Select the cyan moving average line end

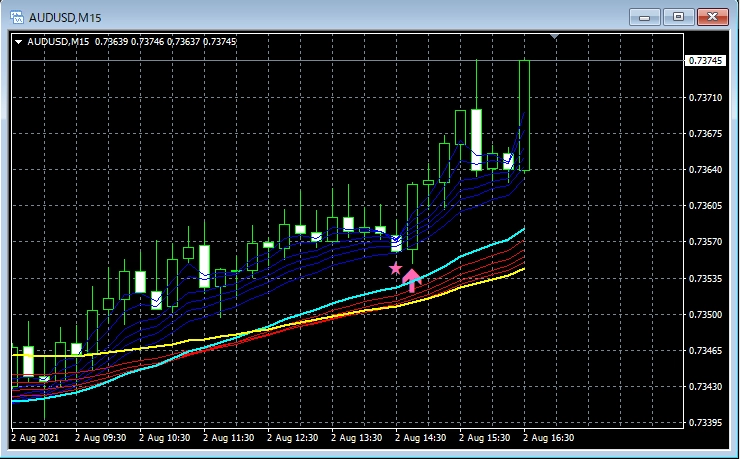point(523,230)
